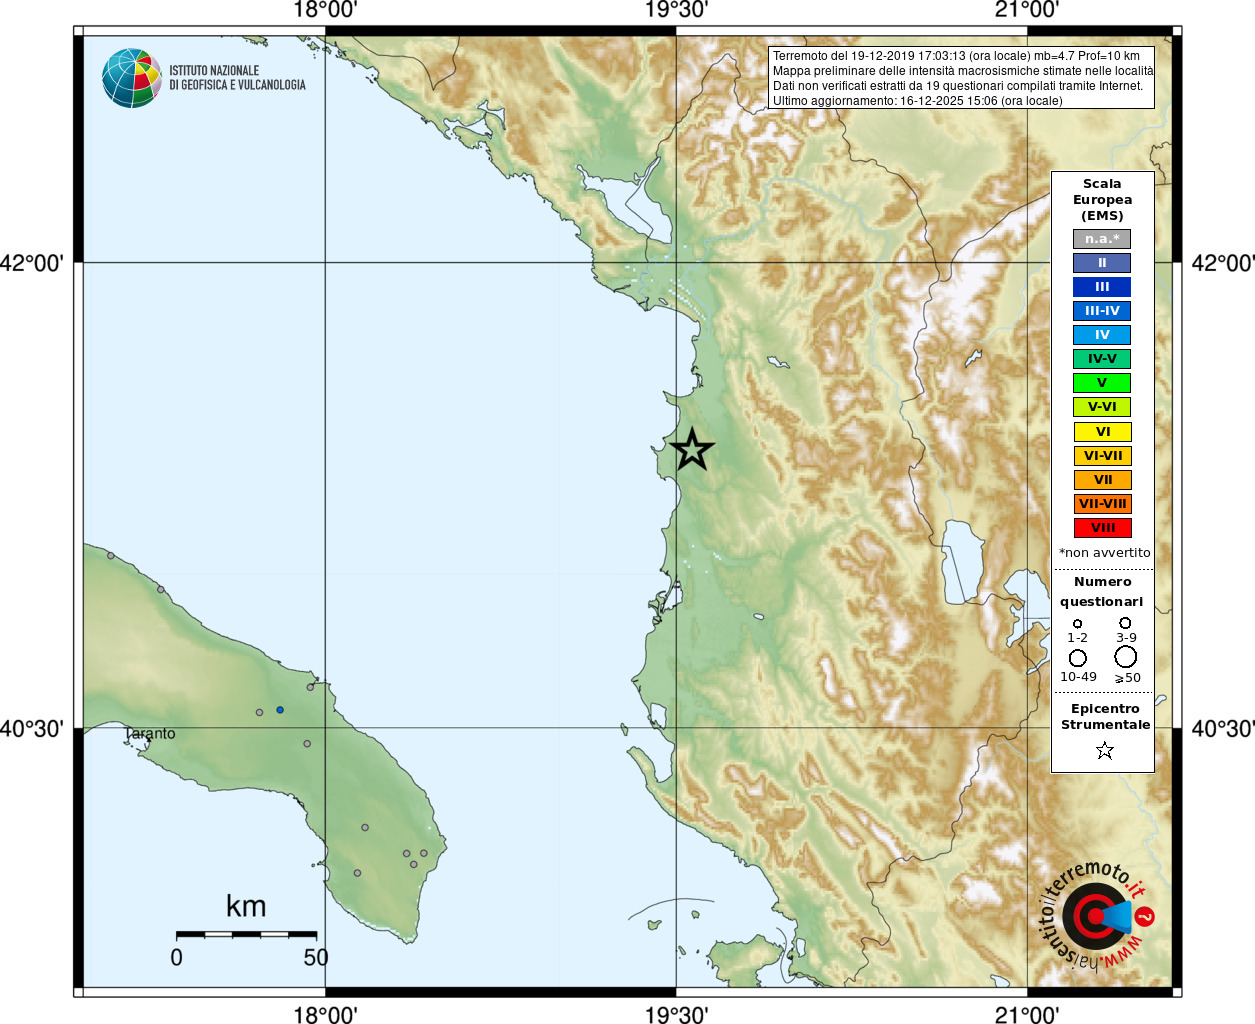
Task: Select the red VIII intensity swatch
Action: coord(1102,528)
